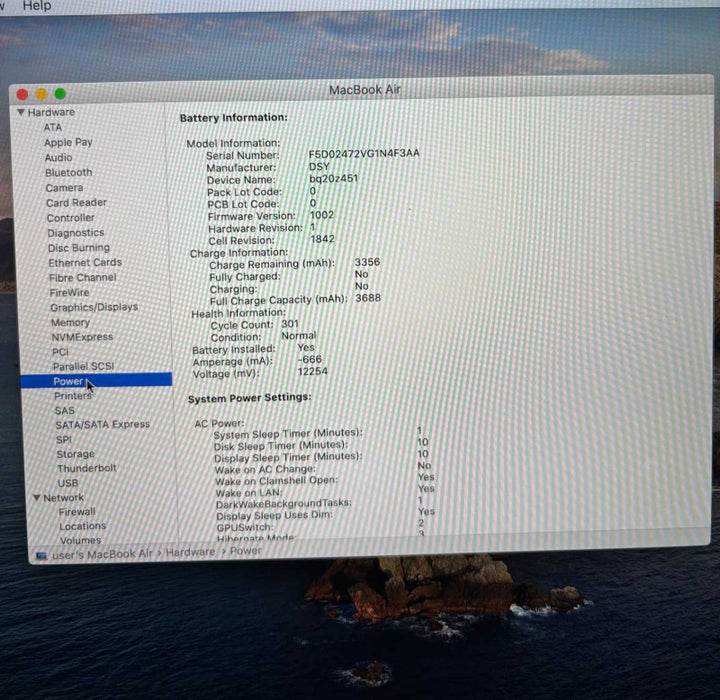The height and width of the screenshot is (700, 720).
Task: Select the highlighted Power entry
Action: point(96,381)
